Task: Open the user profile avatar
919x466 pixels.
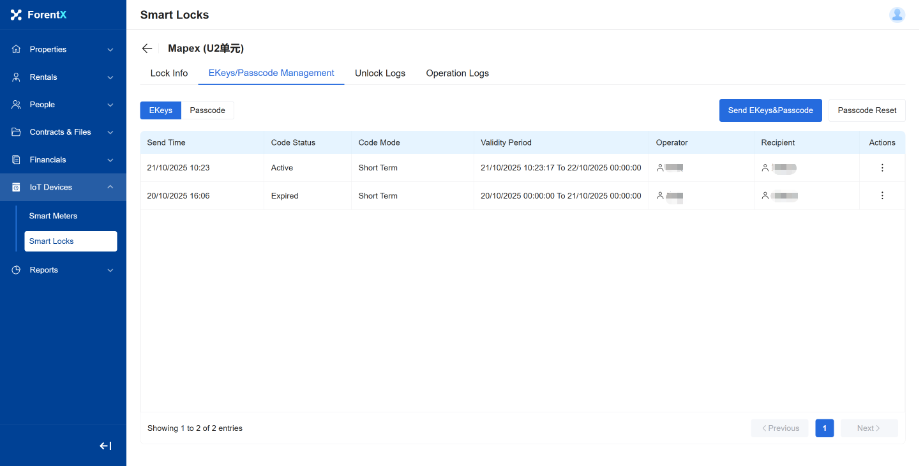Action: point(896,14)
